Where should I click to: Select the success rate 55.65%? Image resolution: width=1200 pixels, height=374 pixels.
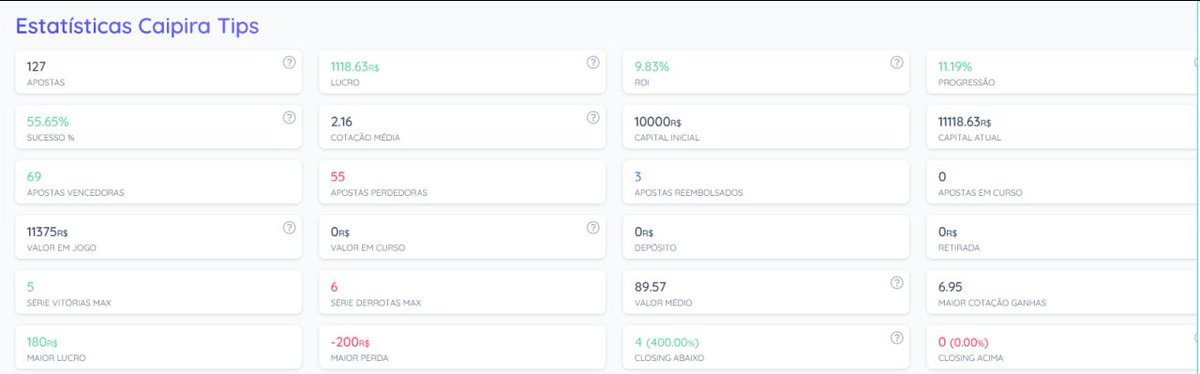[48, 121]
